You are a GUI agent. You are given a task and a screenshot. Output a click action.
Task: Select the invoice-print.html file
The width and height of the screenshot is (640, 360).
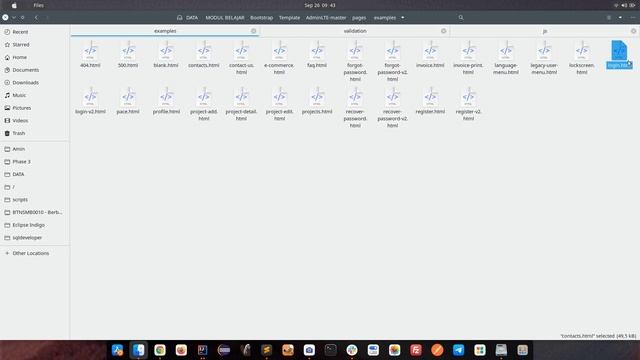(x=468, y=58)
